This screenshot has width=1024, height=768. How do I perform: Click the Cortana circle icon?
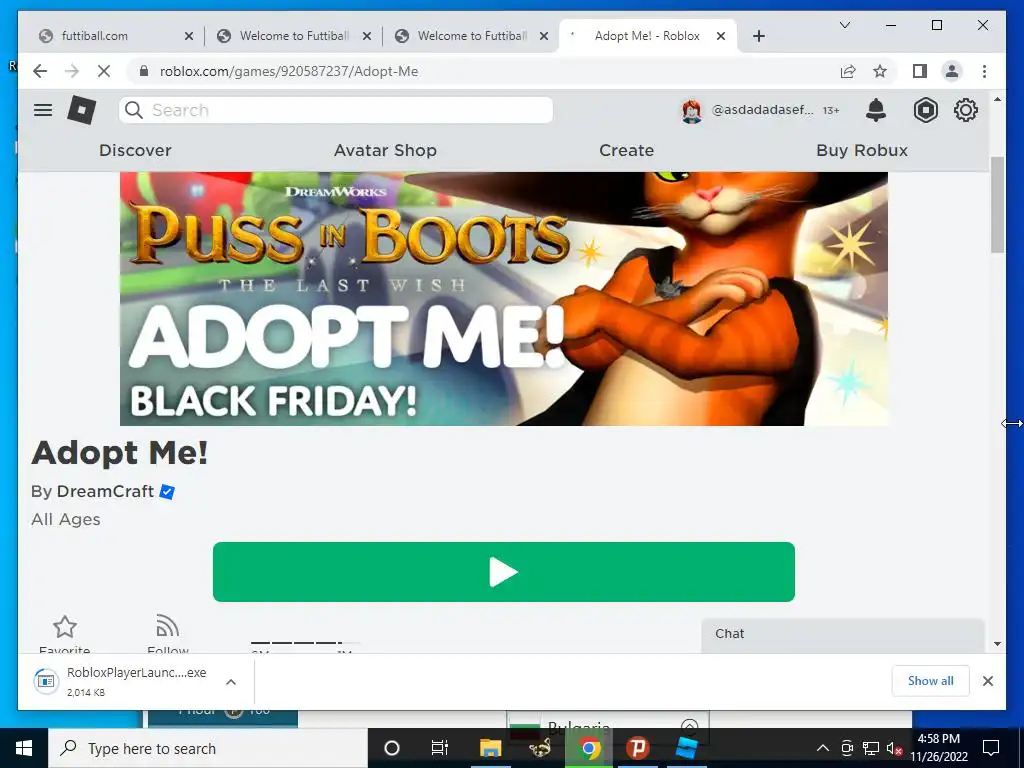click(x=392, y=748)
